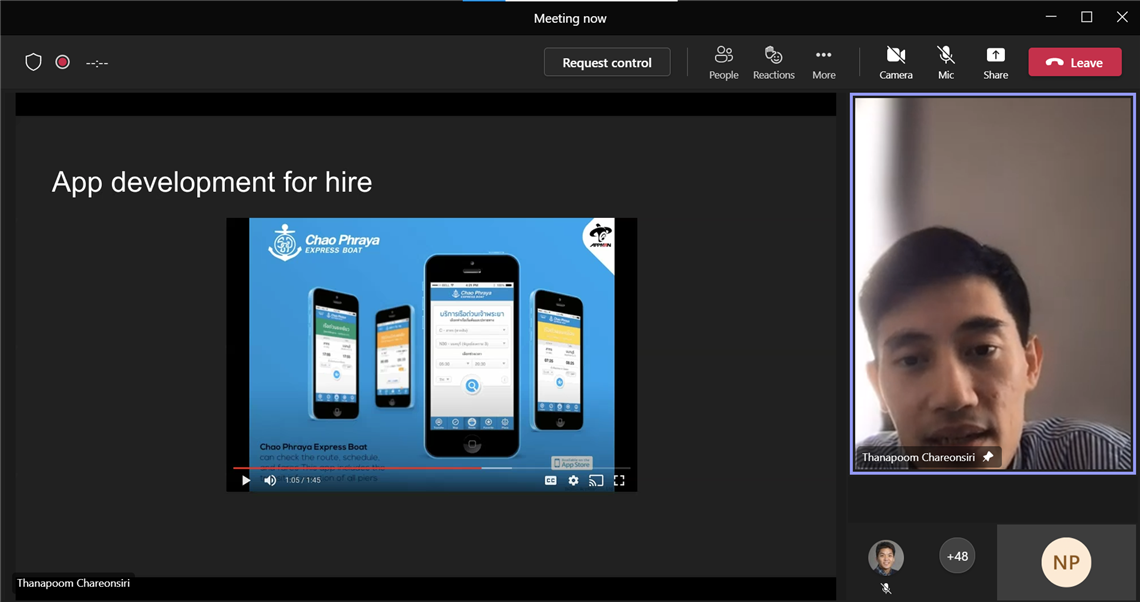
Task: Cast the video to device
Action: [x=596, y=480]
